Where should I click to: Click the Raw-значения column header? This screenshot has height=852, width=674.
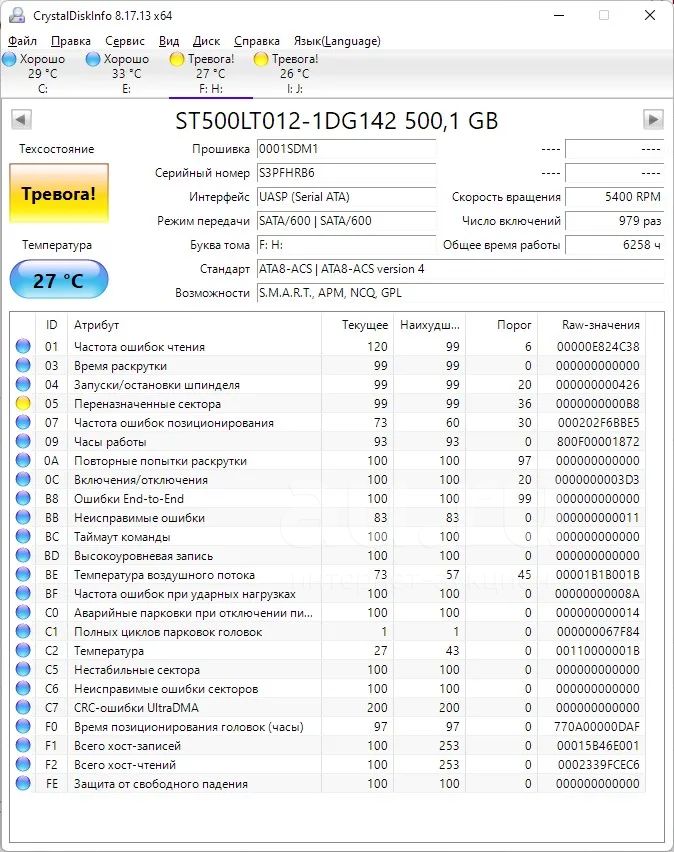point(591,325)
